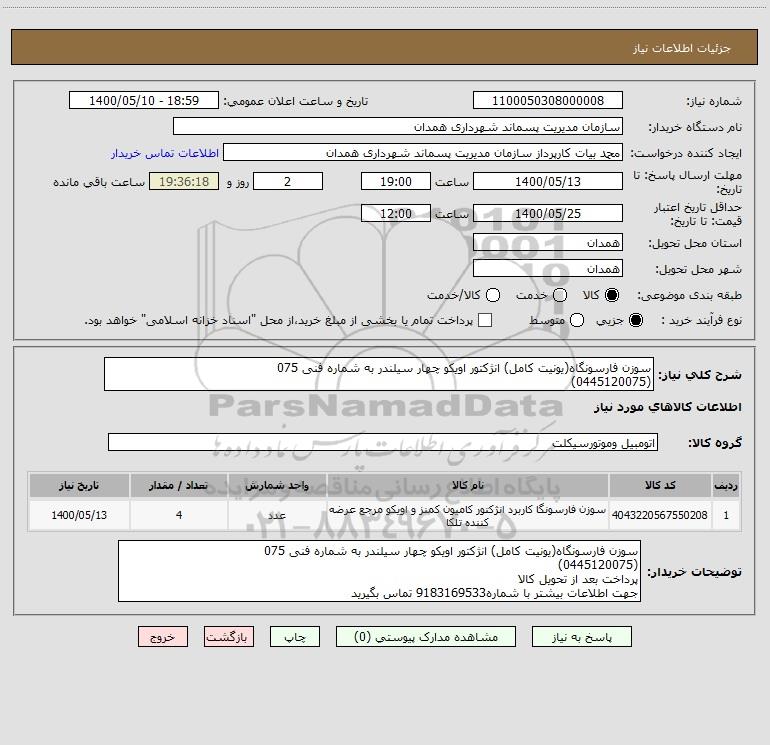This screenshot has width=770, height=745.
Task: Click the گروه کالا field اتومبیل وموتورسیکلت
Action: pyautogui.click(x=383, y=442)
